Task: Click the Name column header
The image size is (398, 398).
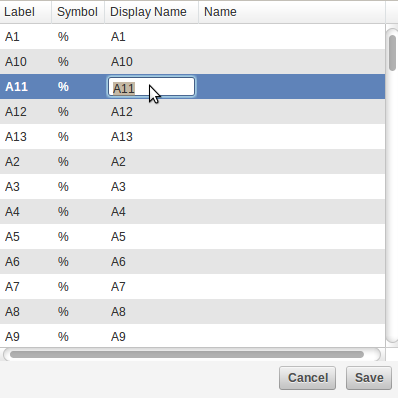Action: click(x=292, y=12)
